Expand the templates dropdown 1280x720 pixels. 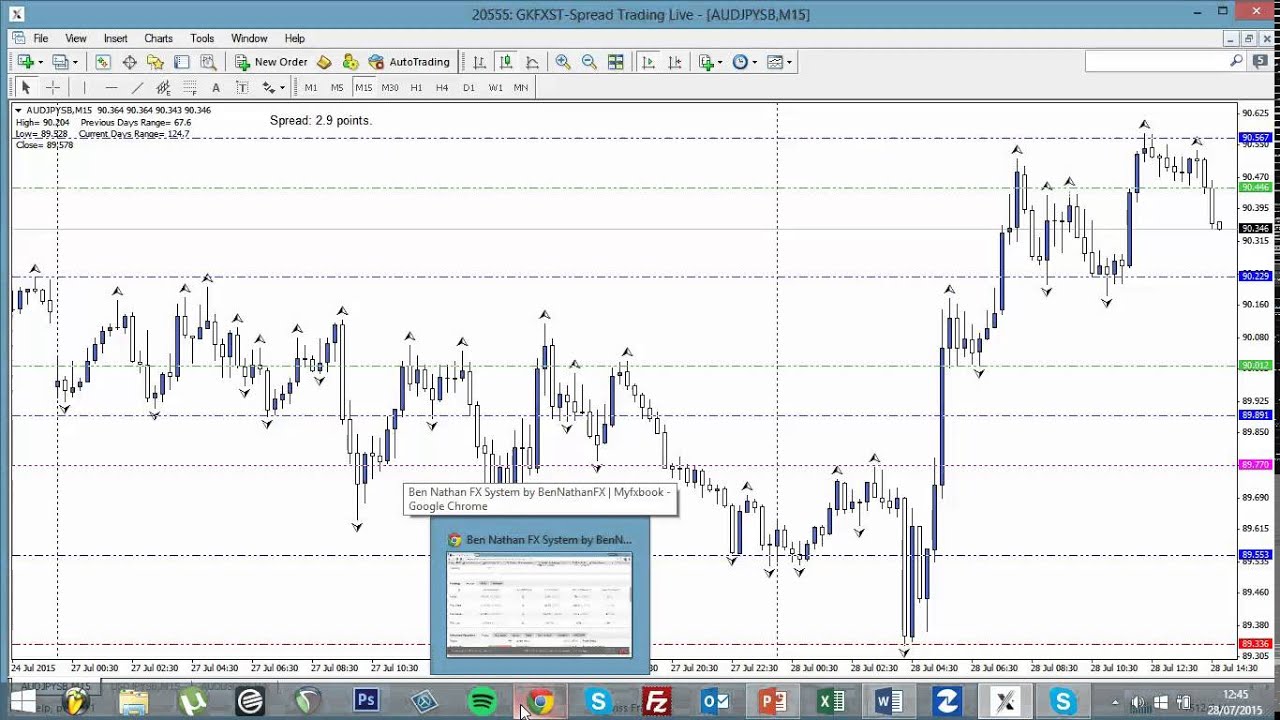pos(789,63)
